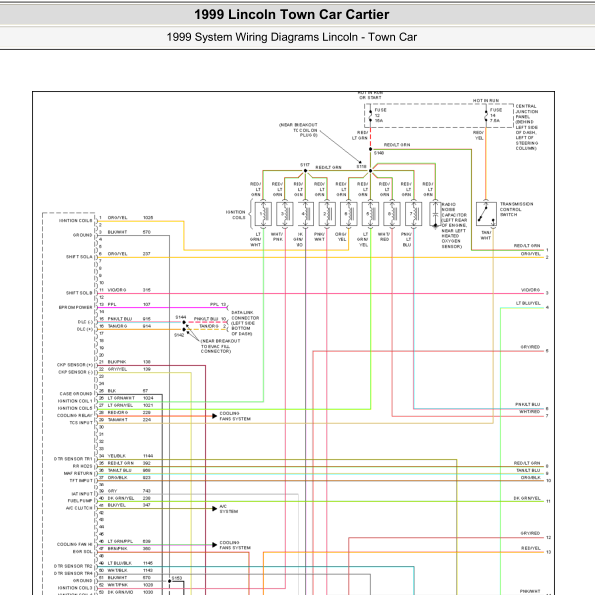Click the 'TCS INPUT' pin label
The image size is (595, 595).
(81, 423)
